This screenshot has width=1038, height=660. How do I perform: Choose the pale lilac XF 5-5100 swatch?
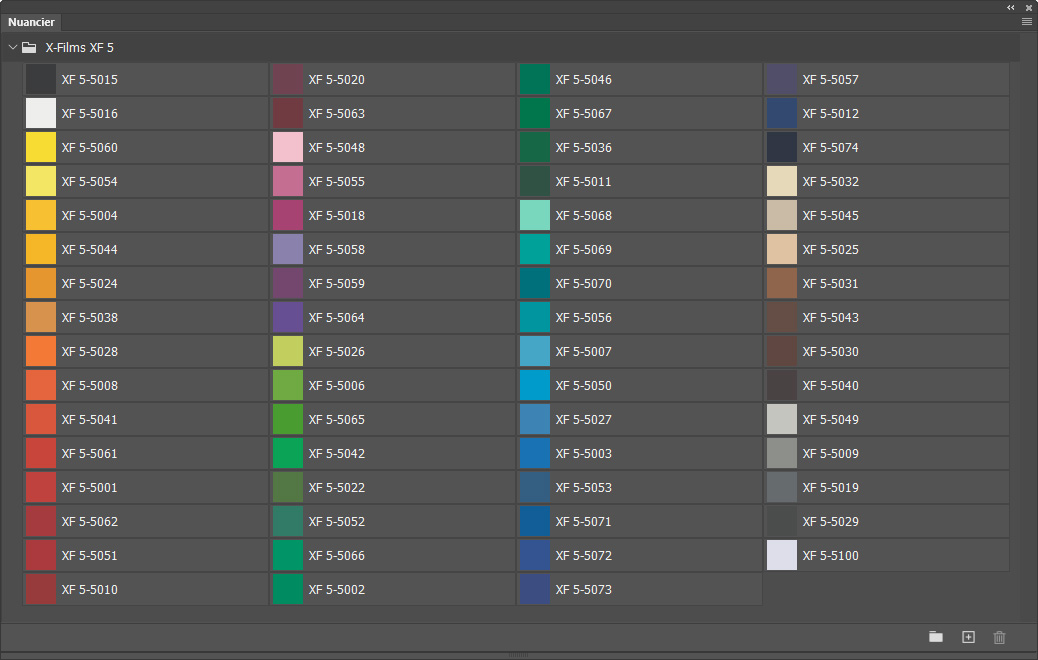coord(782,555)
